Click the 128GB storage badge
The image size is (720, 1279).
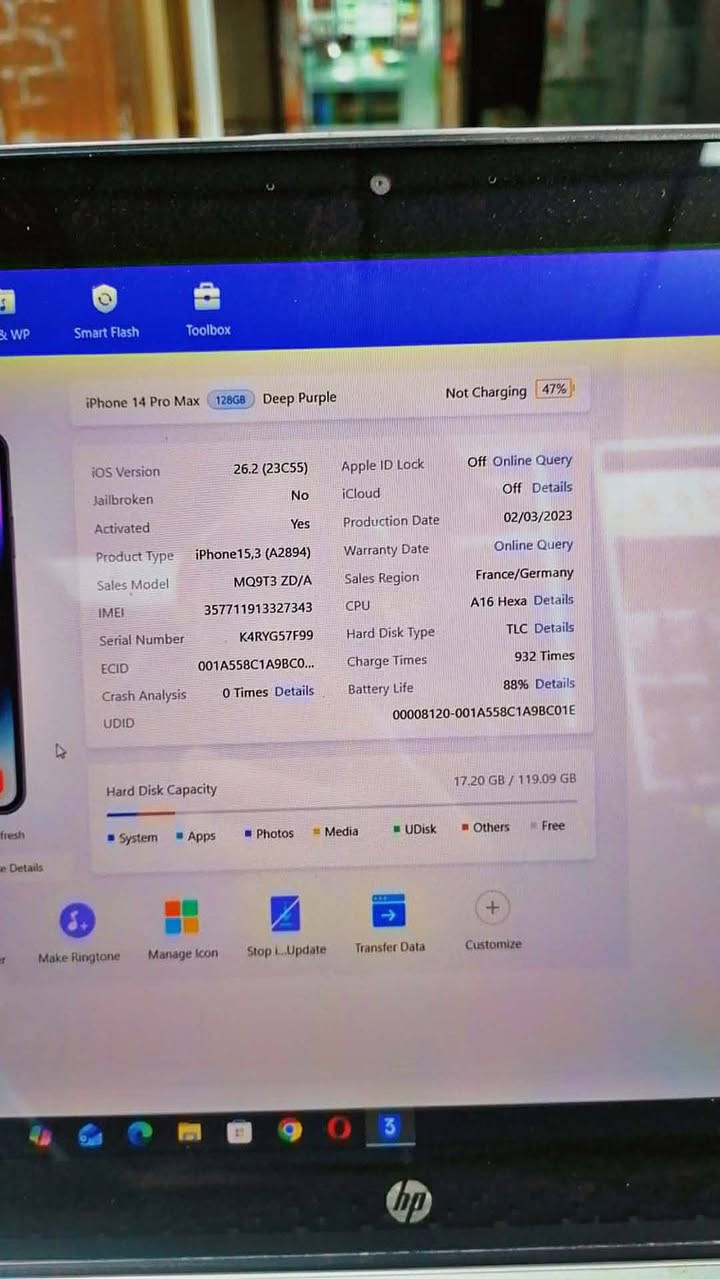pos(230,400)
